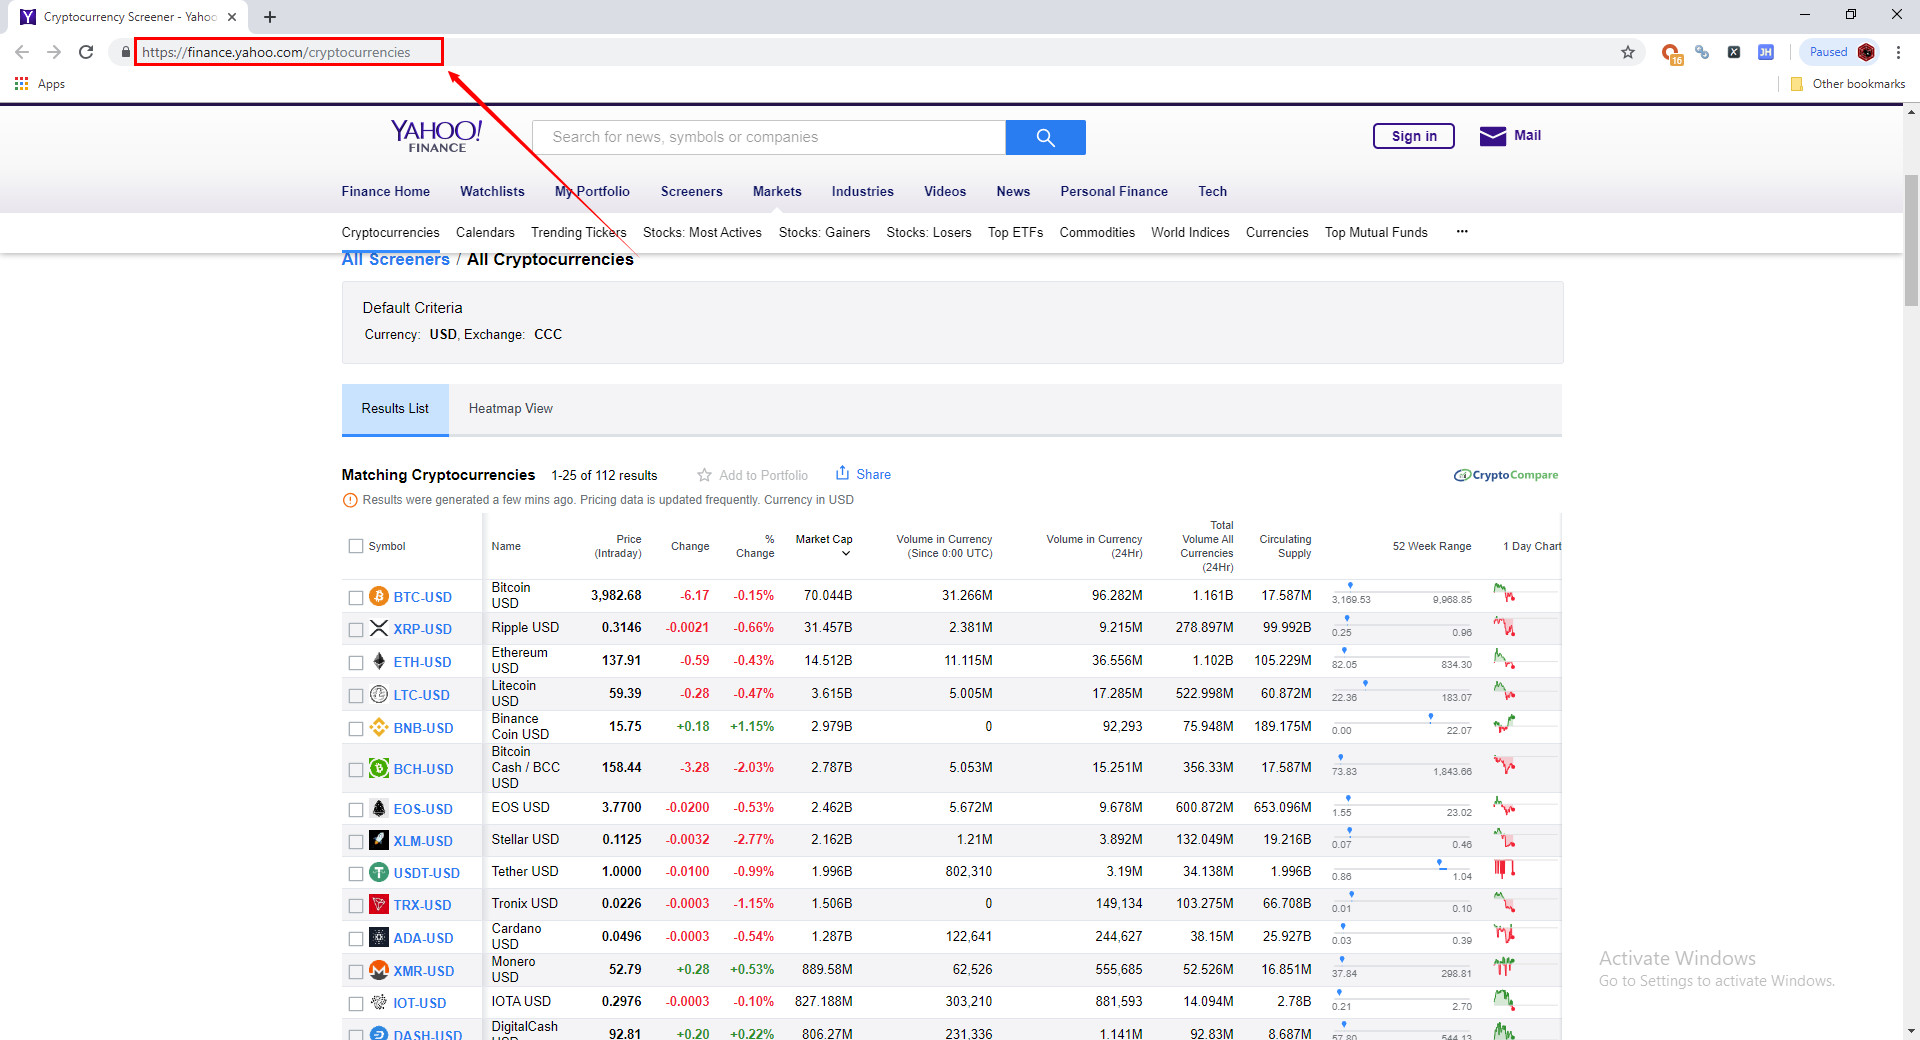1920x1040 pixels.
Task: Sort by Price (Intraday) column header
Action: click(618, 546)
